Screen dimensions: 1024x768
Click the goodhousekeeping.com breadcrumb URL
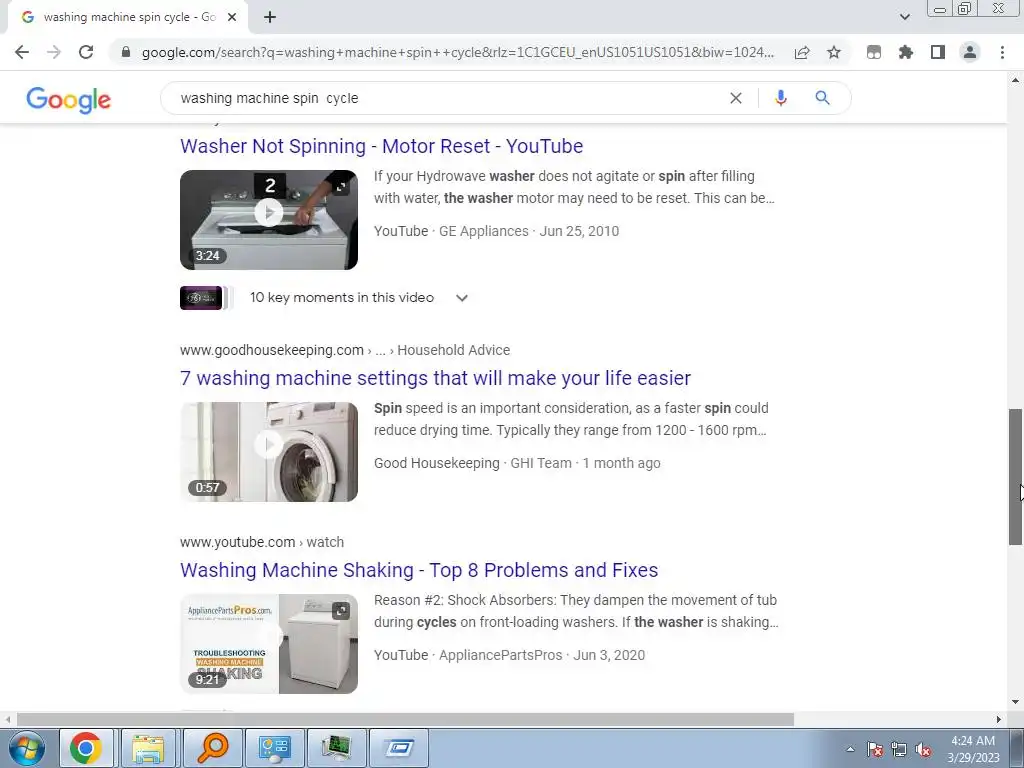345,350
